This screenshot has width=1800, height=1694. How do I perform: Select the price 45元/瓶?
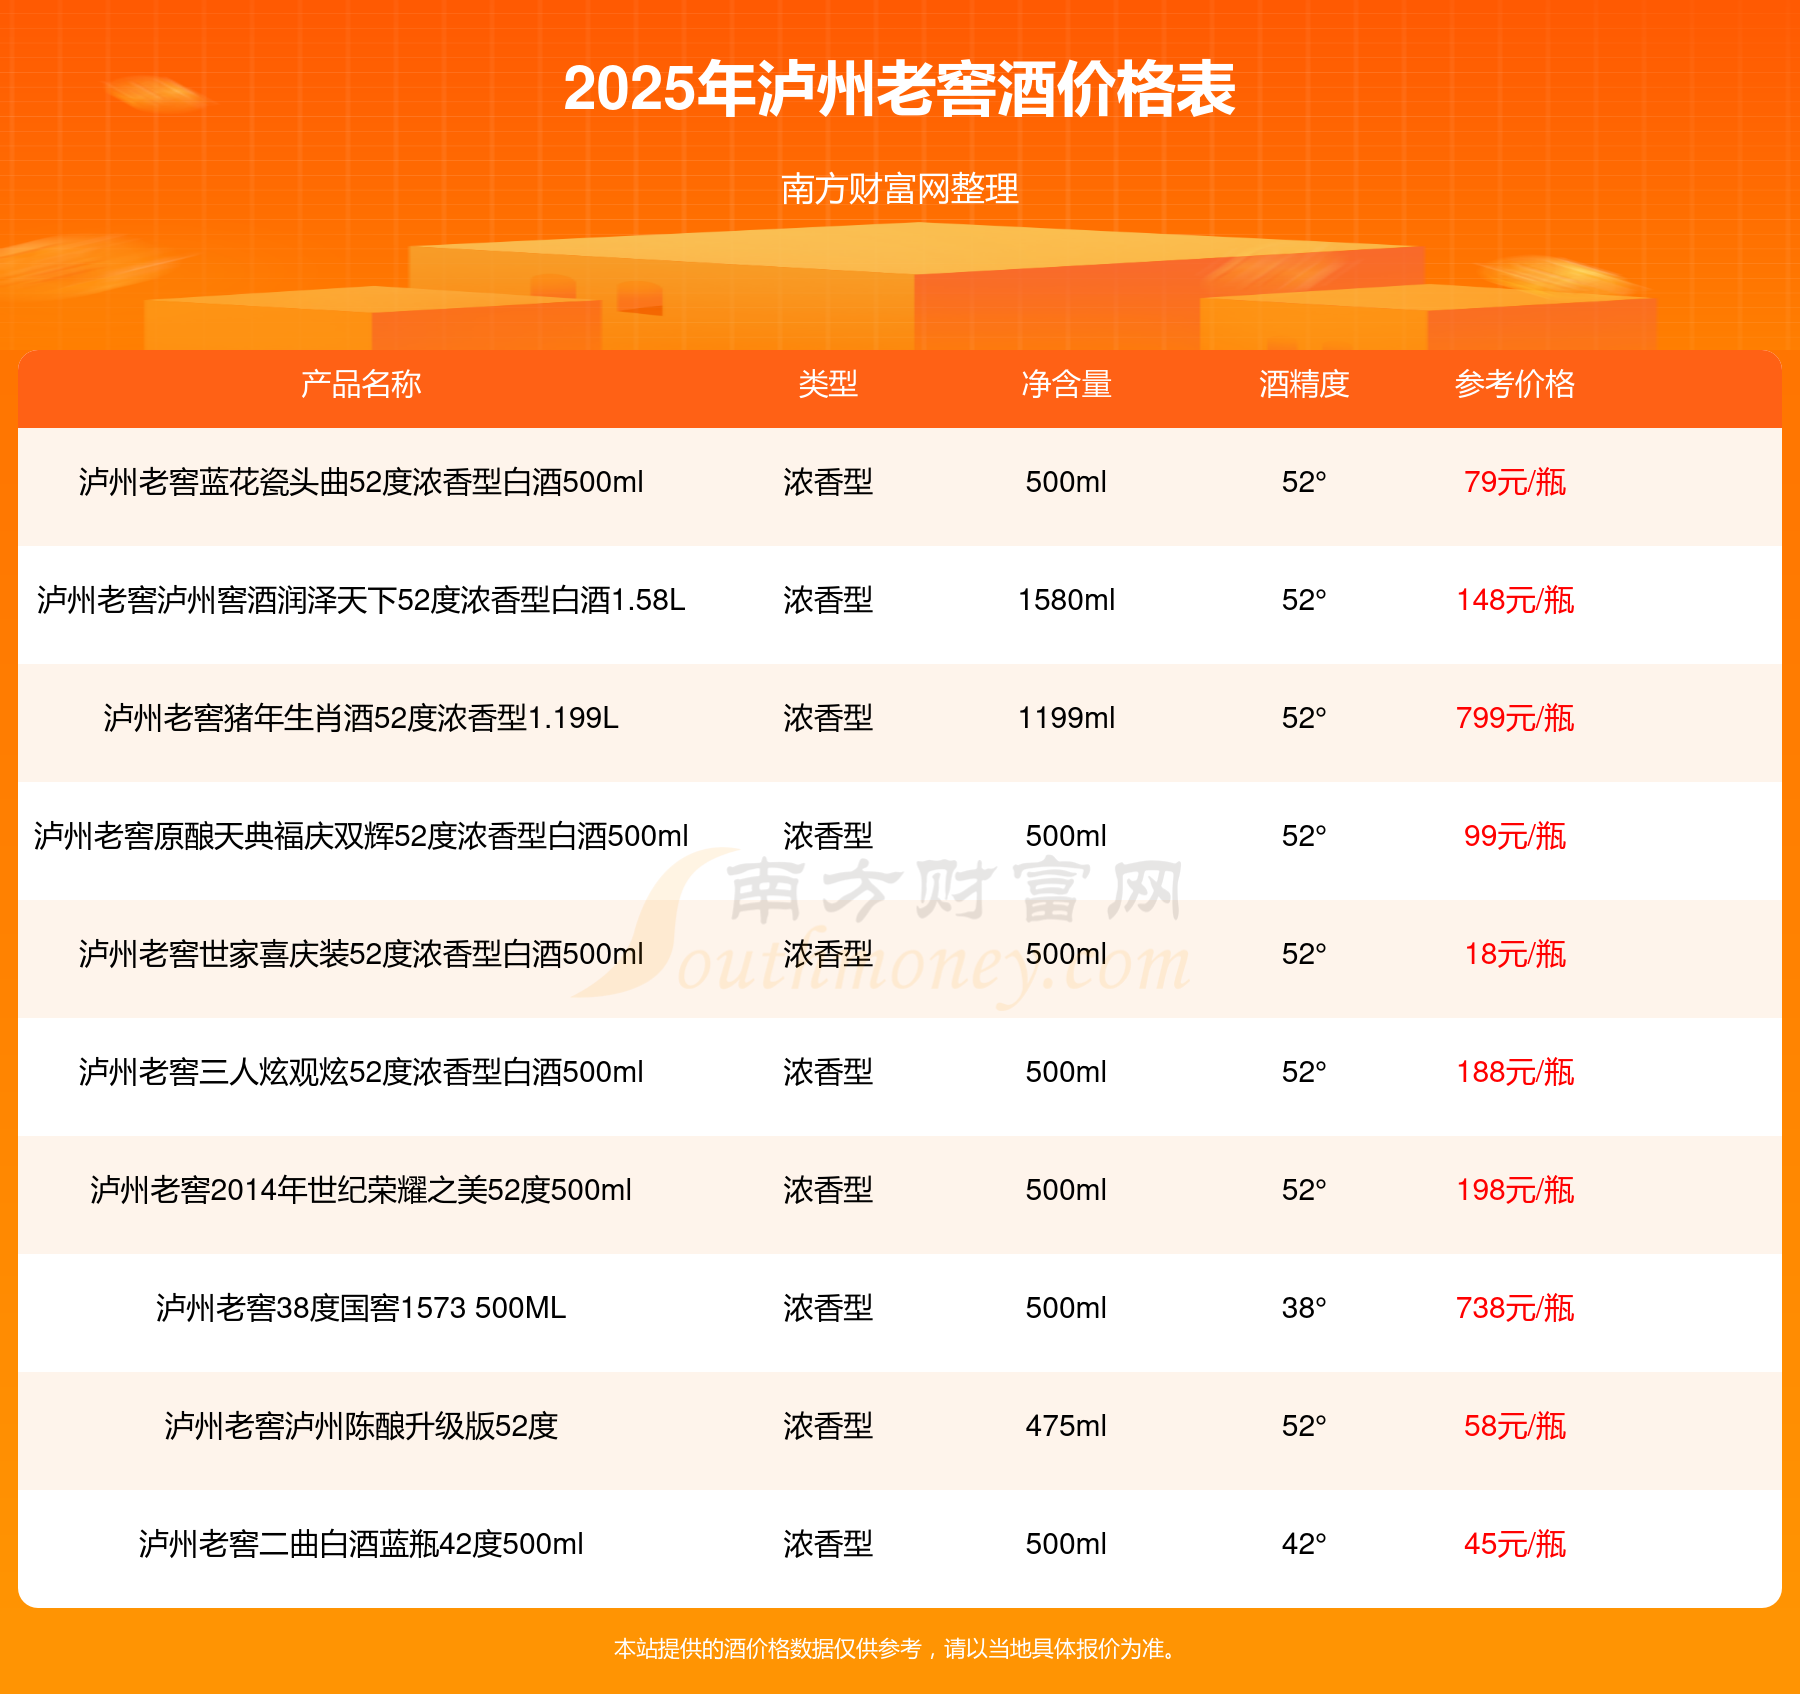pos(1515,1544)
